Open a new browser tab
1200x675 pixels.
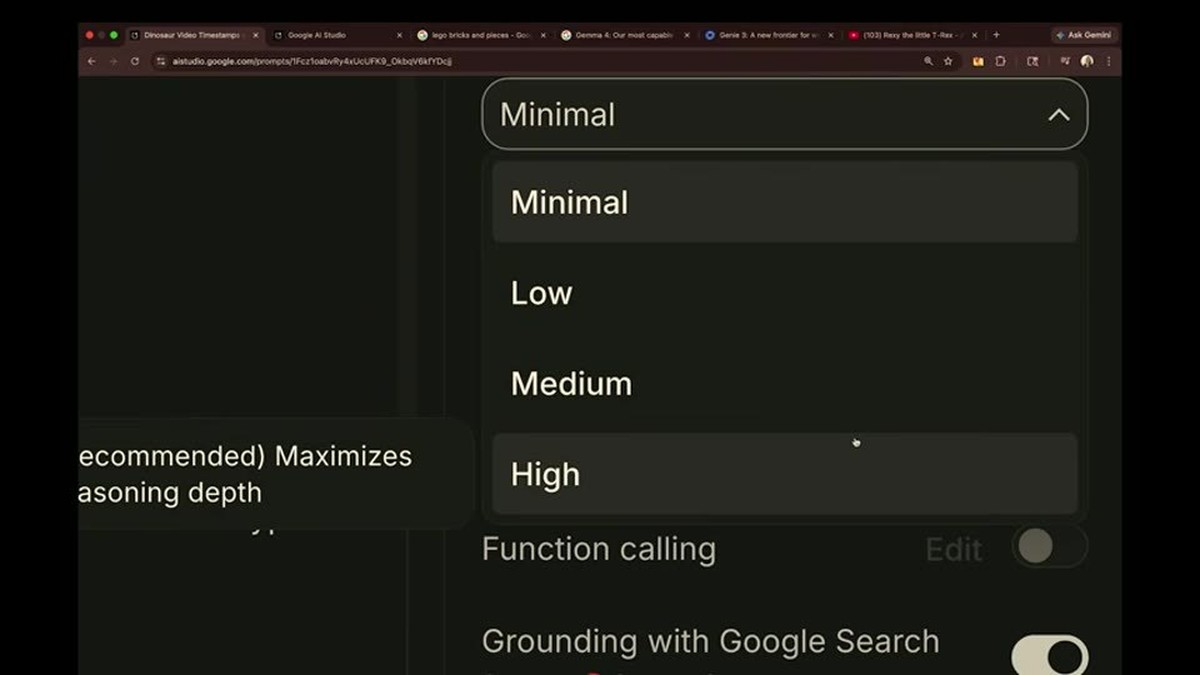pos(996,35)
